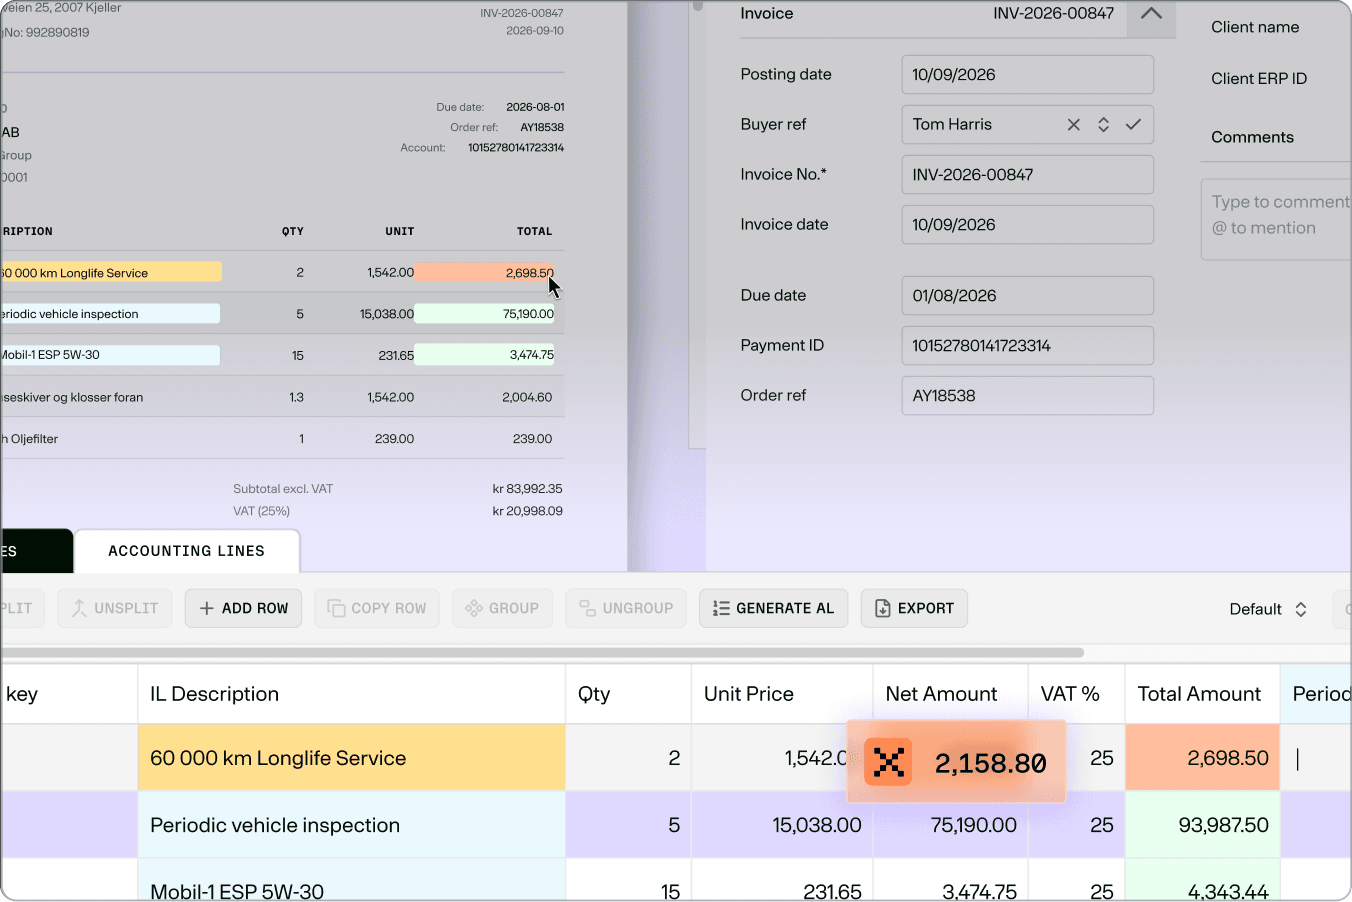Click the Buyer ref field showing Tom Harris
Viewport: 1352px width, 902px height.
tap(1027, 125)
